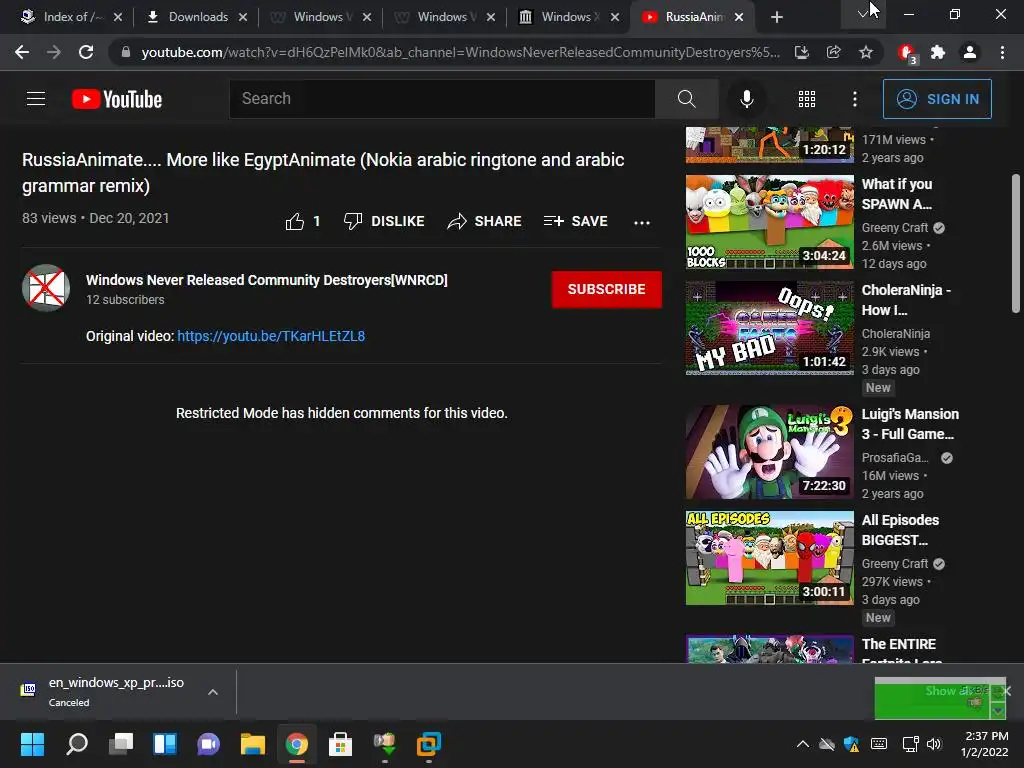Open WNRCD channel avatar

46,288
